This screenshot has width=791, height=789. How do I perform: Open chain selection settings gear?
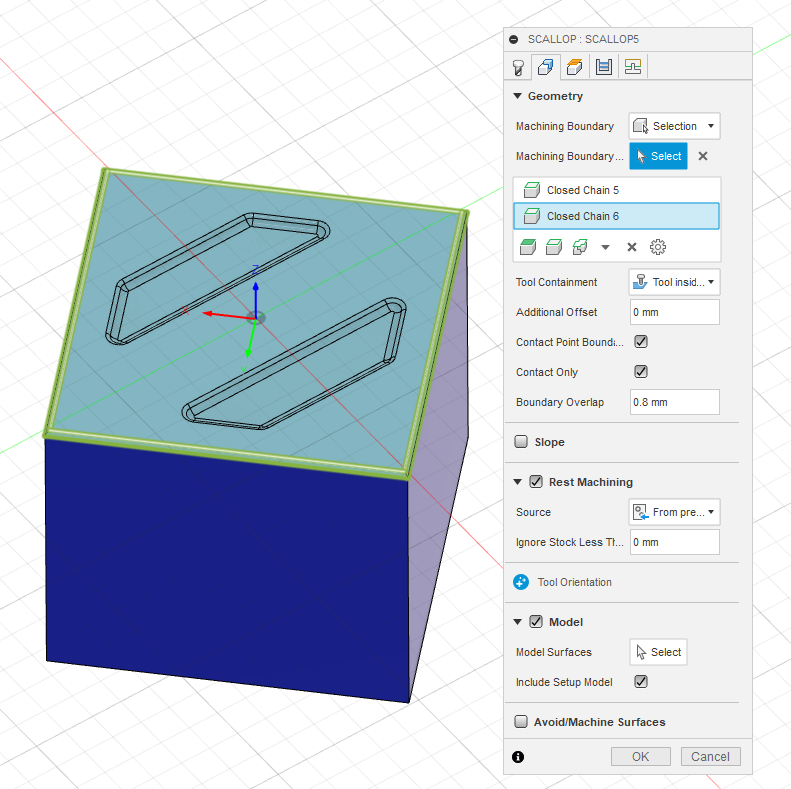[657, 247]
